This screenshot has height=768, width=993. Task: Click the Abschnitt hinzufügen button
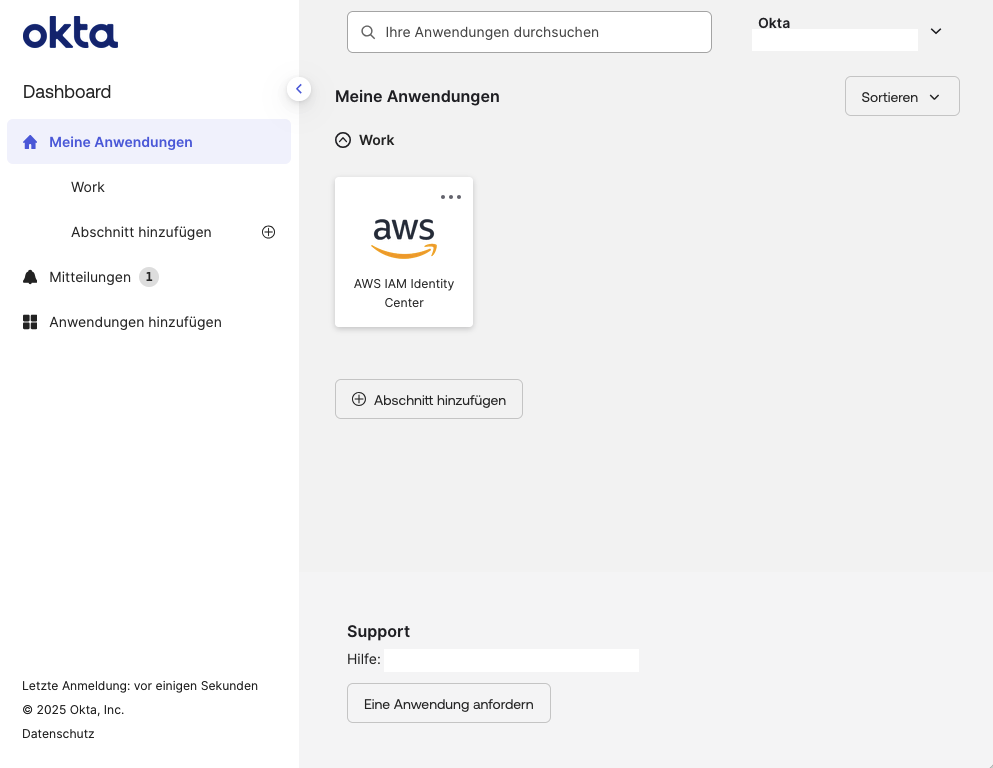(x=428, y=398)
